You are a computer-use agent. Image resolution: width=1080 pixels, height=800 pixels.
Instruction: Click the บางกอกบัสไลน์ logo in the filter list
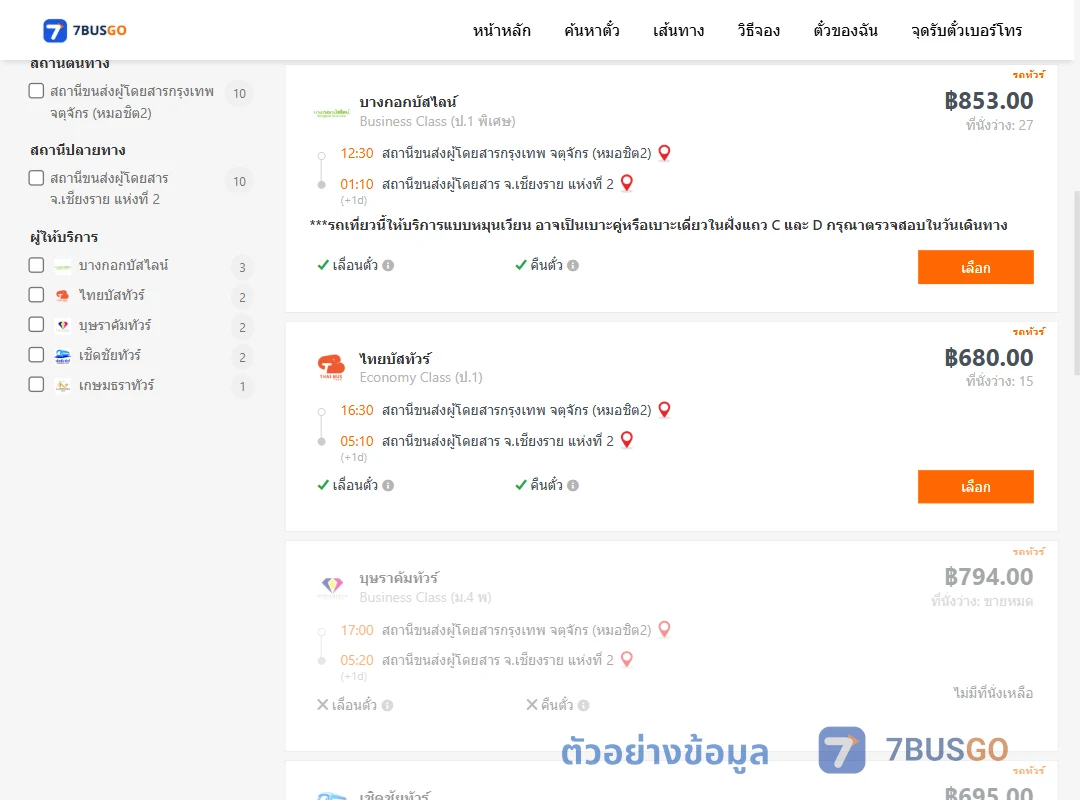click(x=63, y=266)
